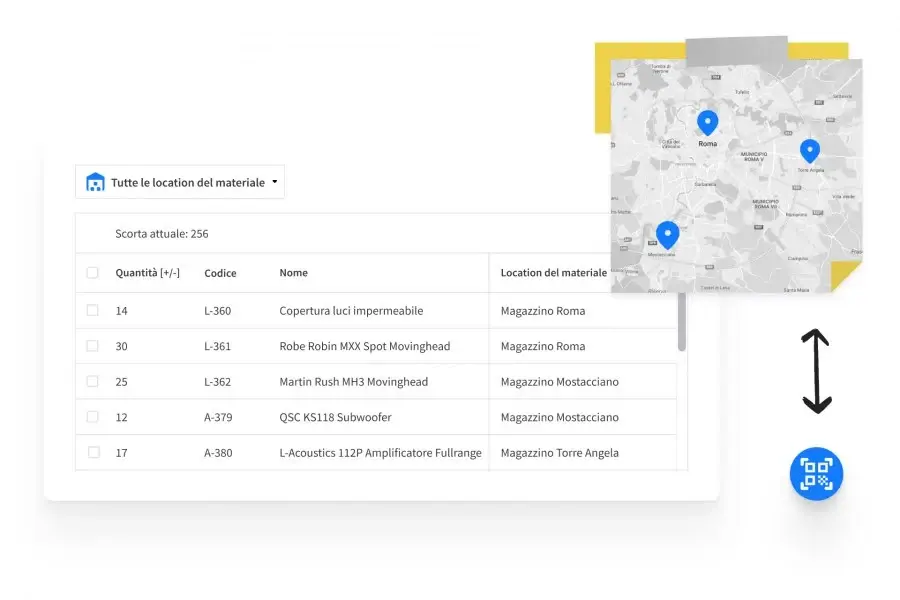Click quantity value 30
Screen dimensions: 900x600
pyautogui.click(x=121, y=347)
